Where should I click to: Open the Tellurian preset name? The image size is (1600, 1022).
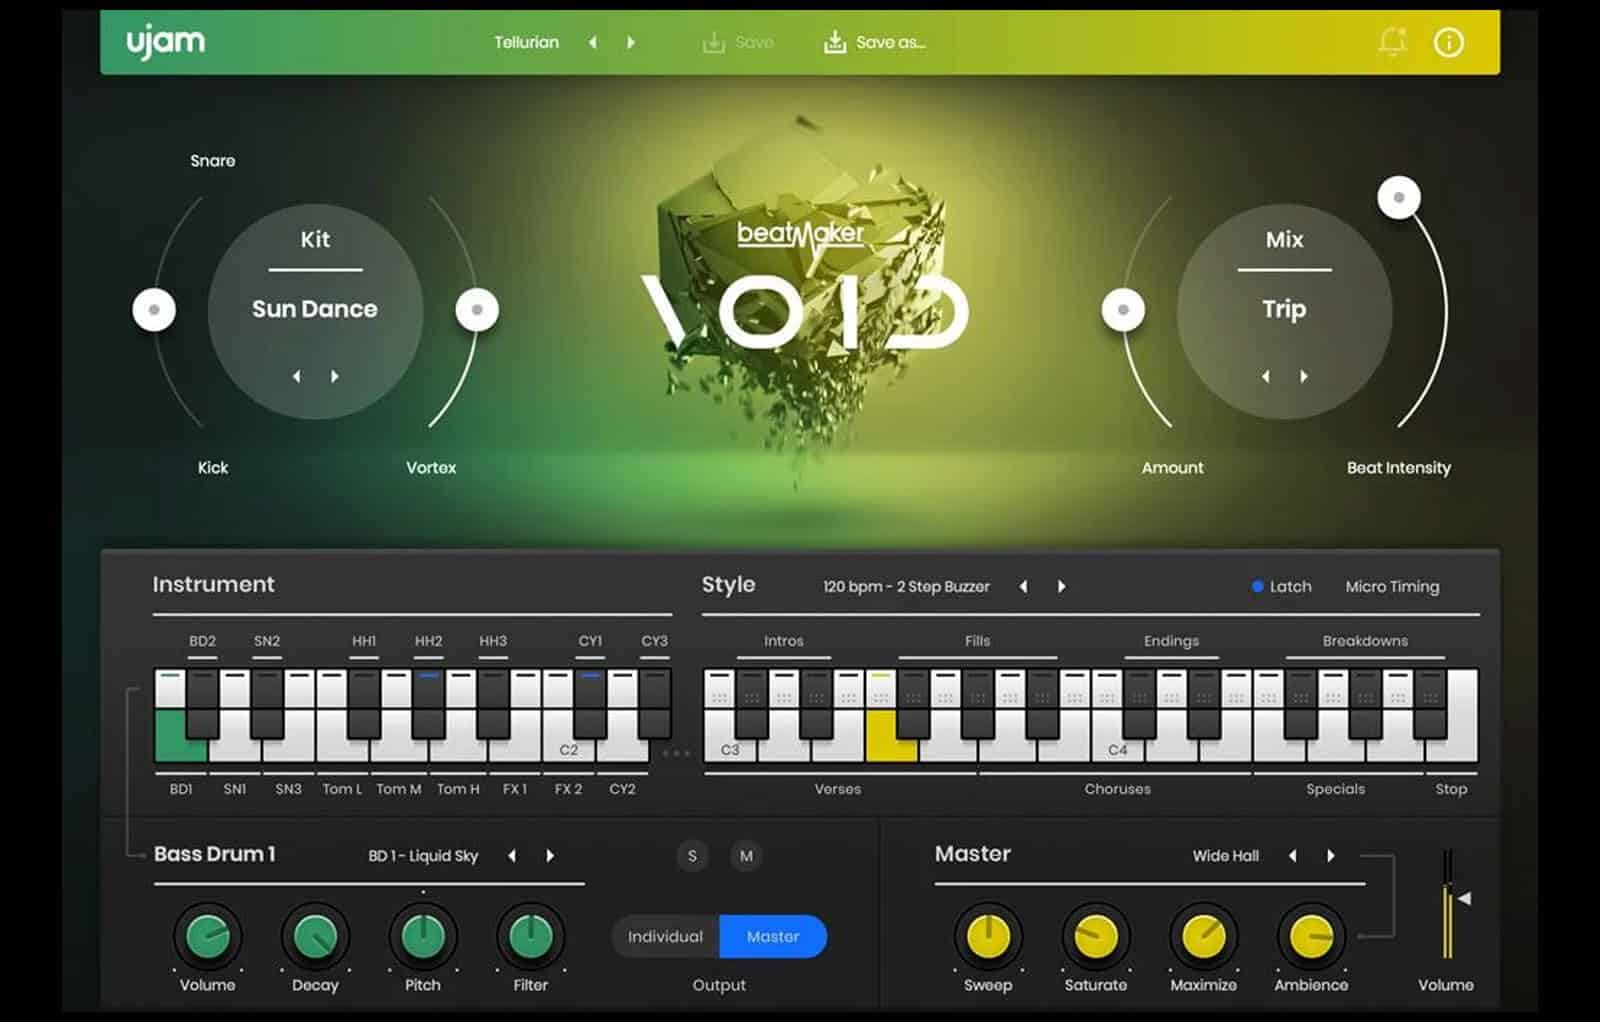(x=526, y=42)
